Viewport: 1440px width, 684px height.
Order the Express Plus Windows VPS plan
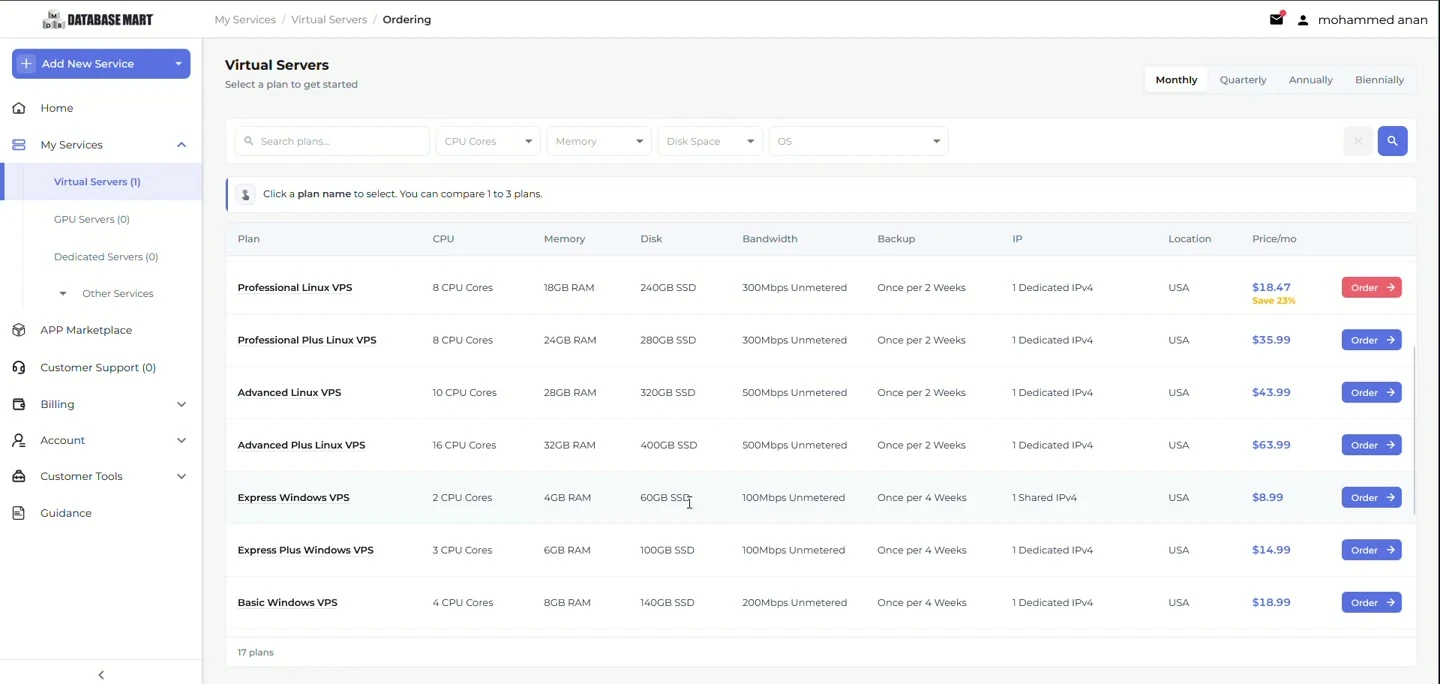(1371, 550)
